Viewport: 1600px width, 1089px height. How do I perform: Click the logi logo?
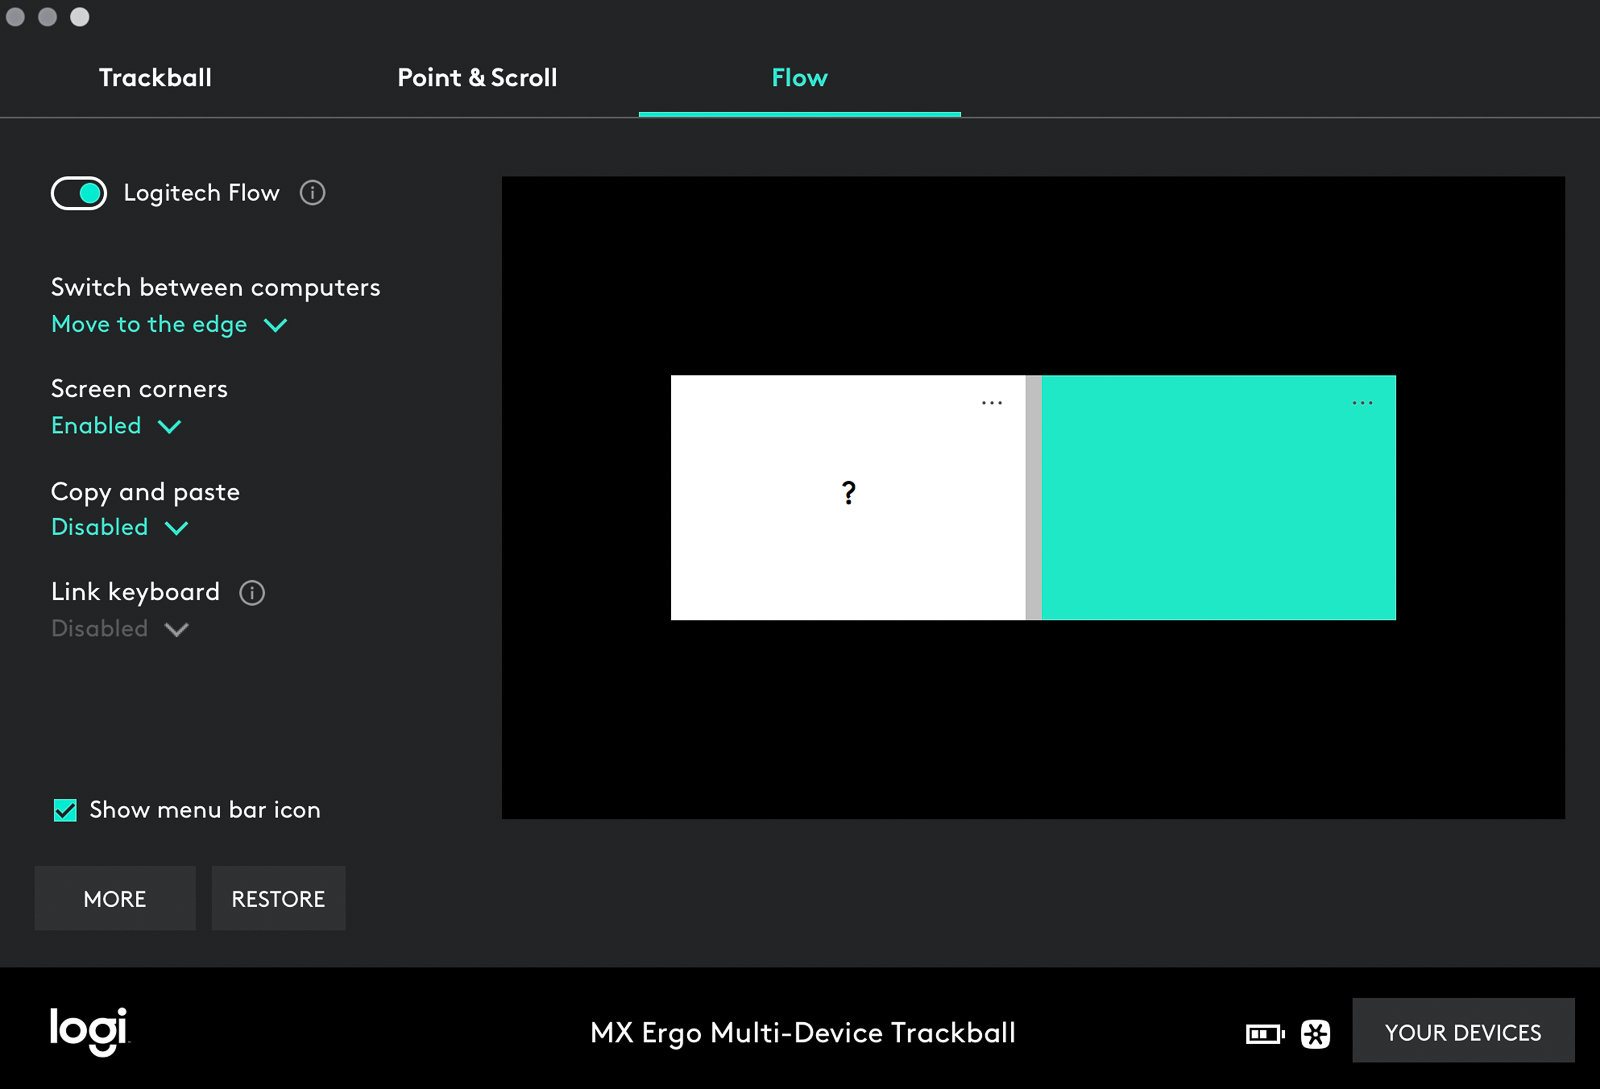point(89,1031)
